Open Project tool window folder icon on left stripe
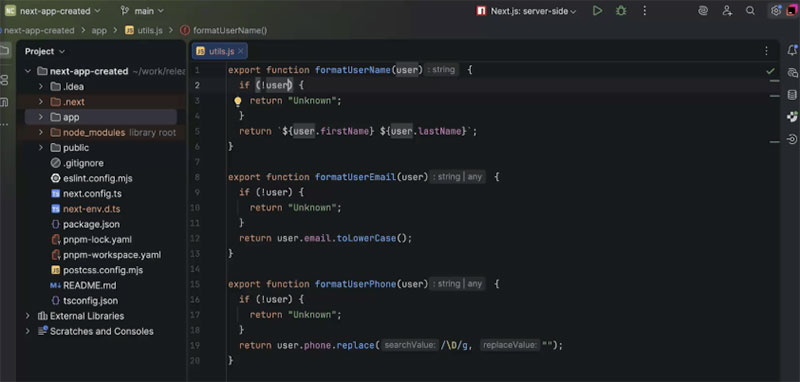Viewport: 800px width, 382px height. [x=5, y=50]
